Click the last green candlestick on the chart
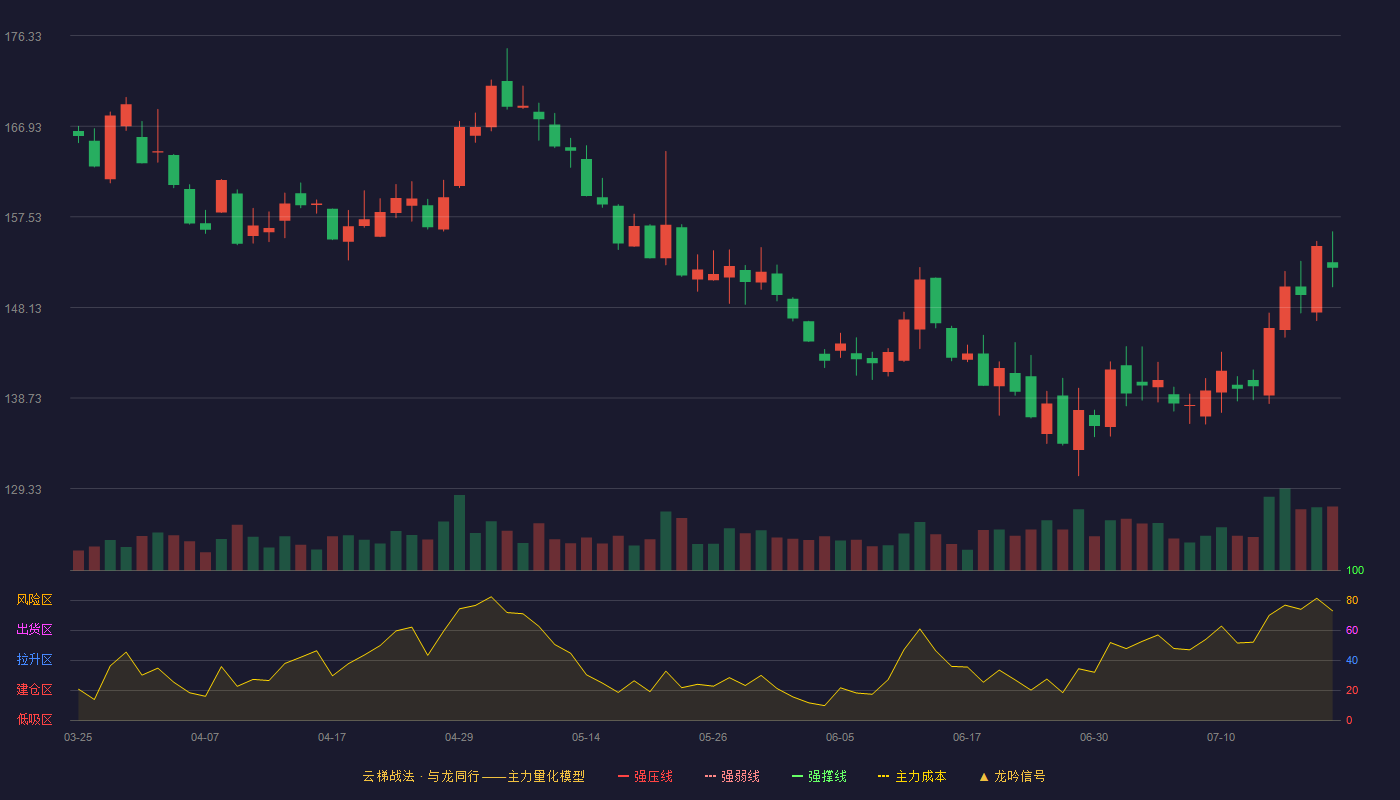 pos(1332,265)
